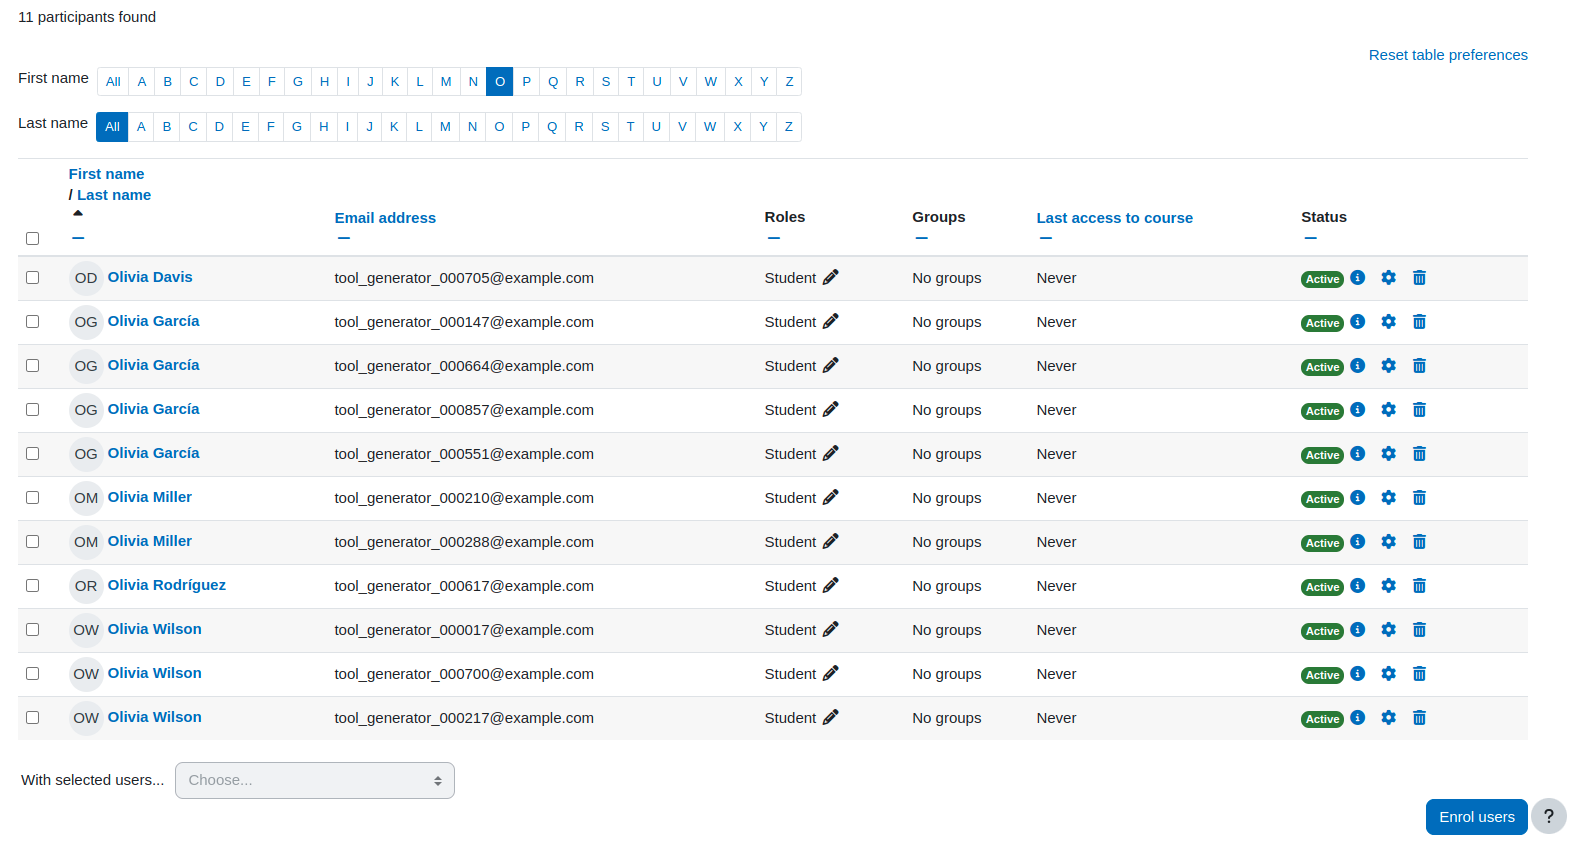
Task: Select Olivia Davis checkbox
Action: click(x=32, y=277)
